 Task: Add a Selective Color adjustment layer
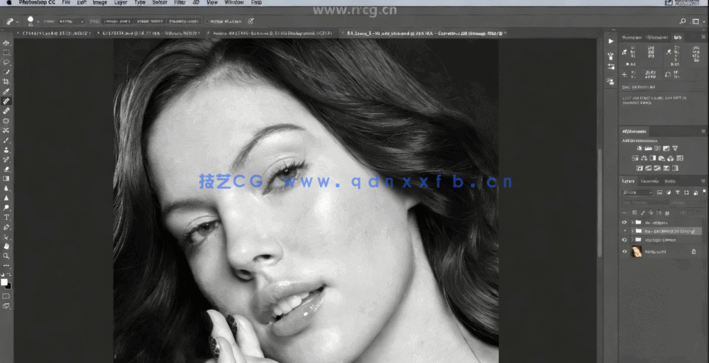coord(666,168)
